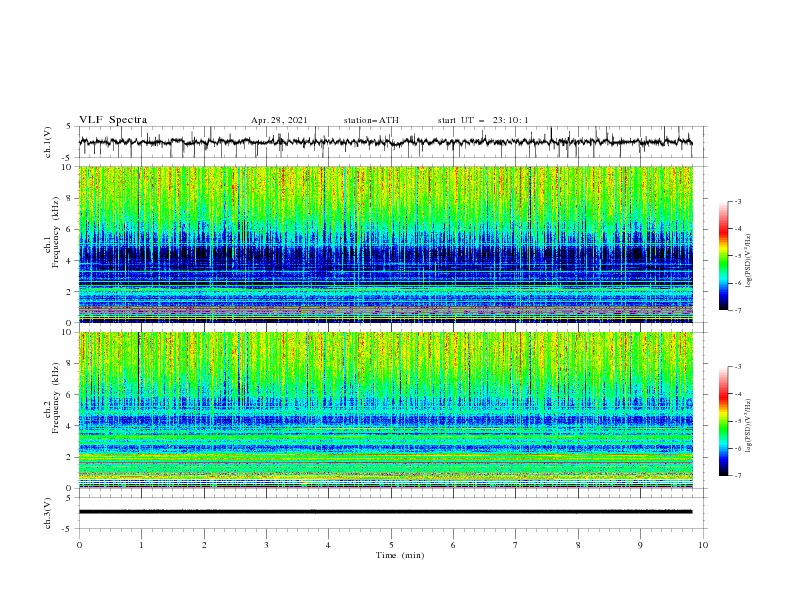Screen dimensions: 792x612
Task: Click the "5" tick on ch.3(V) axis
Action: [x=70, y=498]
